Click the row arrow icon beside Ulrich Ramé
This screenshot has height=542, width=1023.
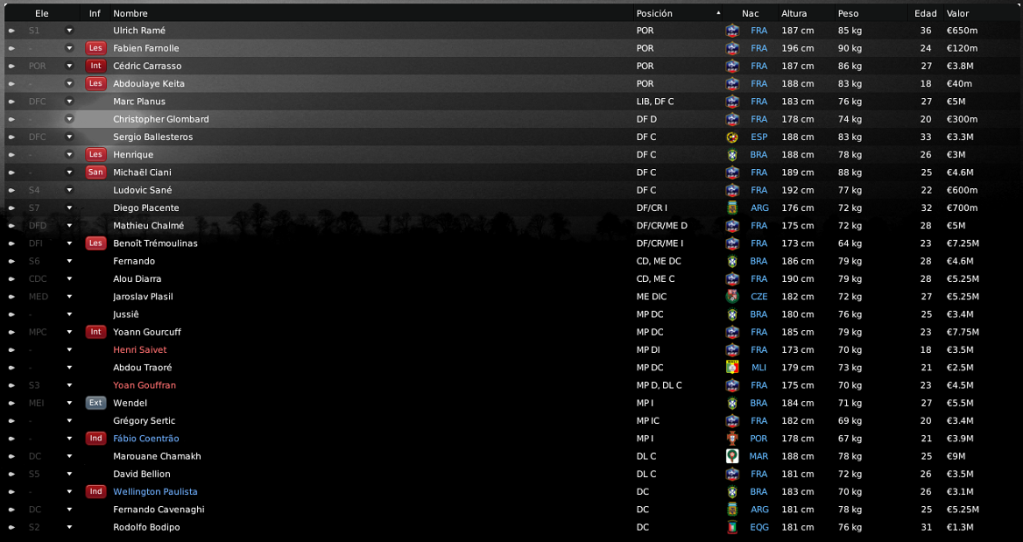(x=12, y=31)
